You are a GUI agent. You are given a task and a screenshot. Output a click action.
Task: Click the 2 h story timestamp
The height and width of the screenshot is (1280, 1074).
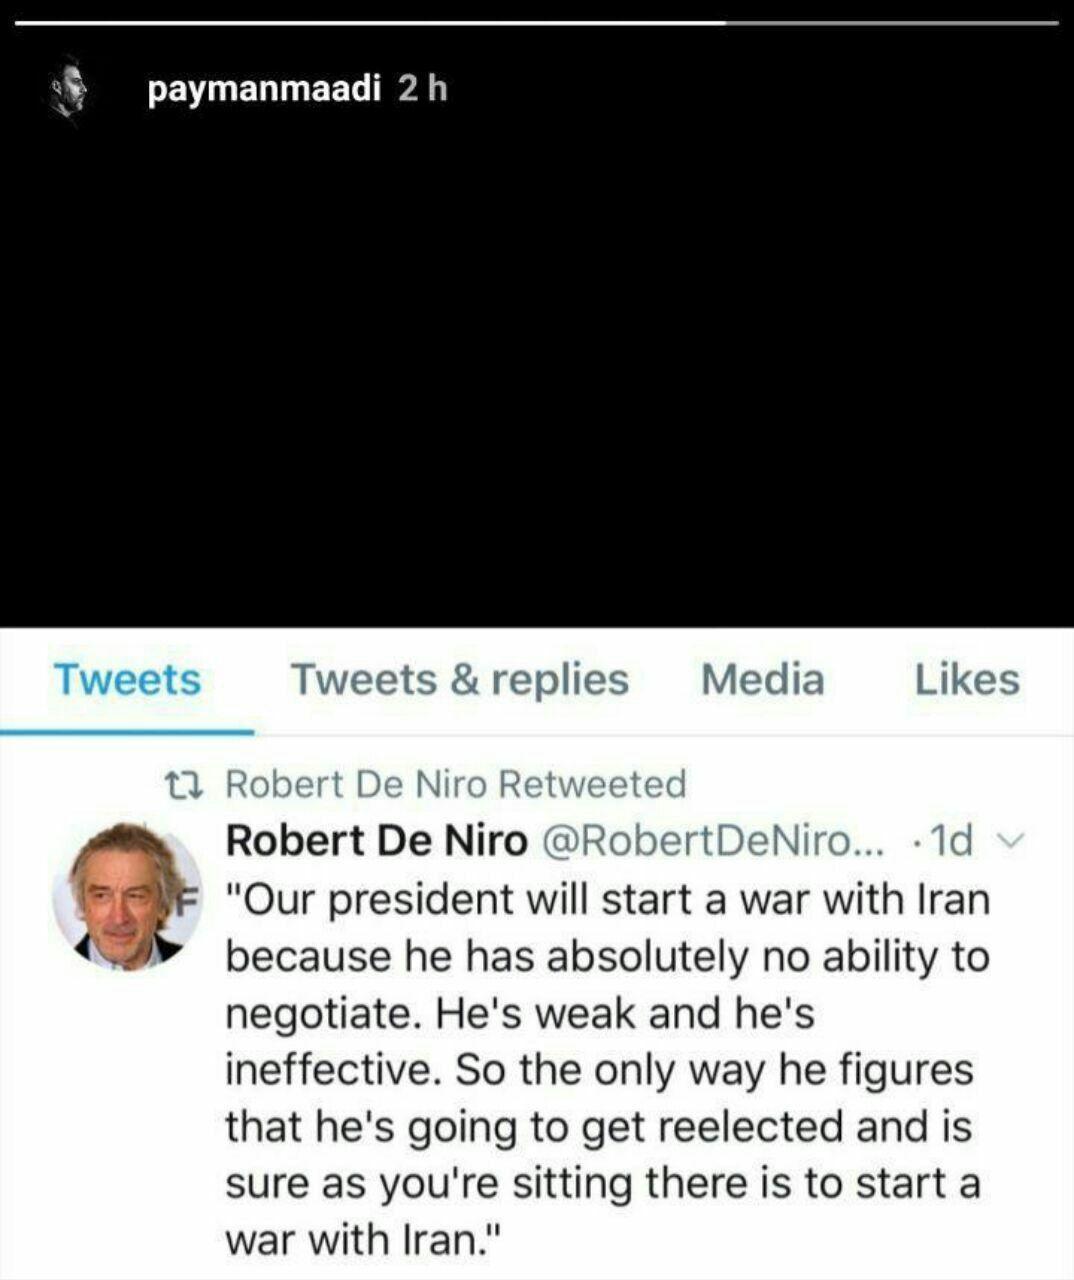point(422,90)
